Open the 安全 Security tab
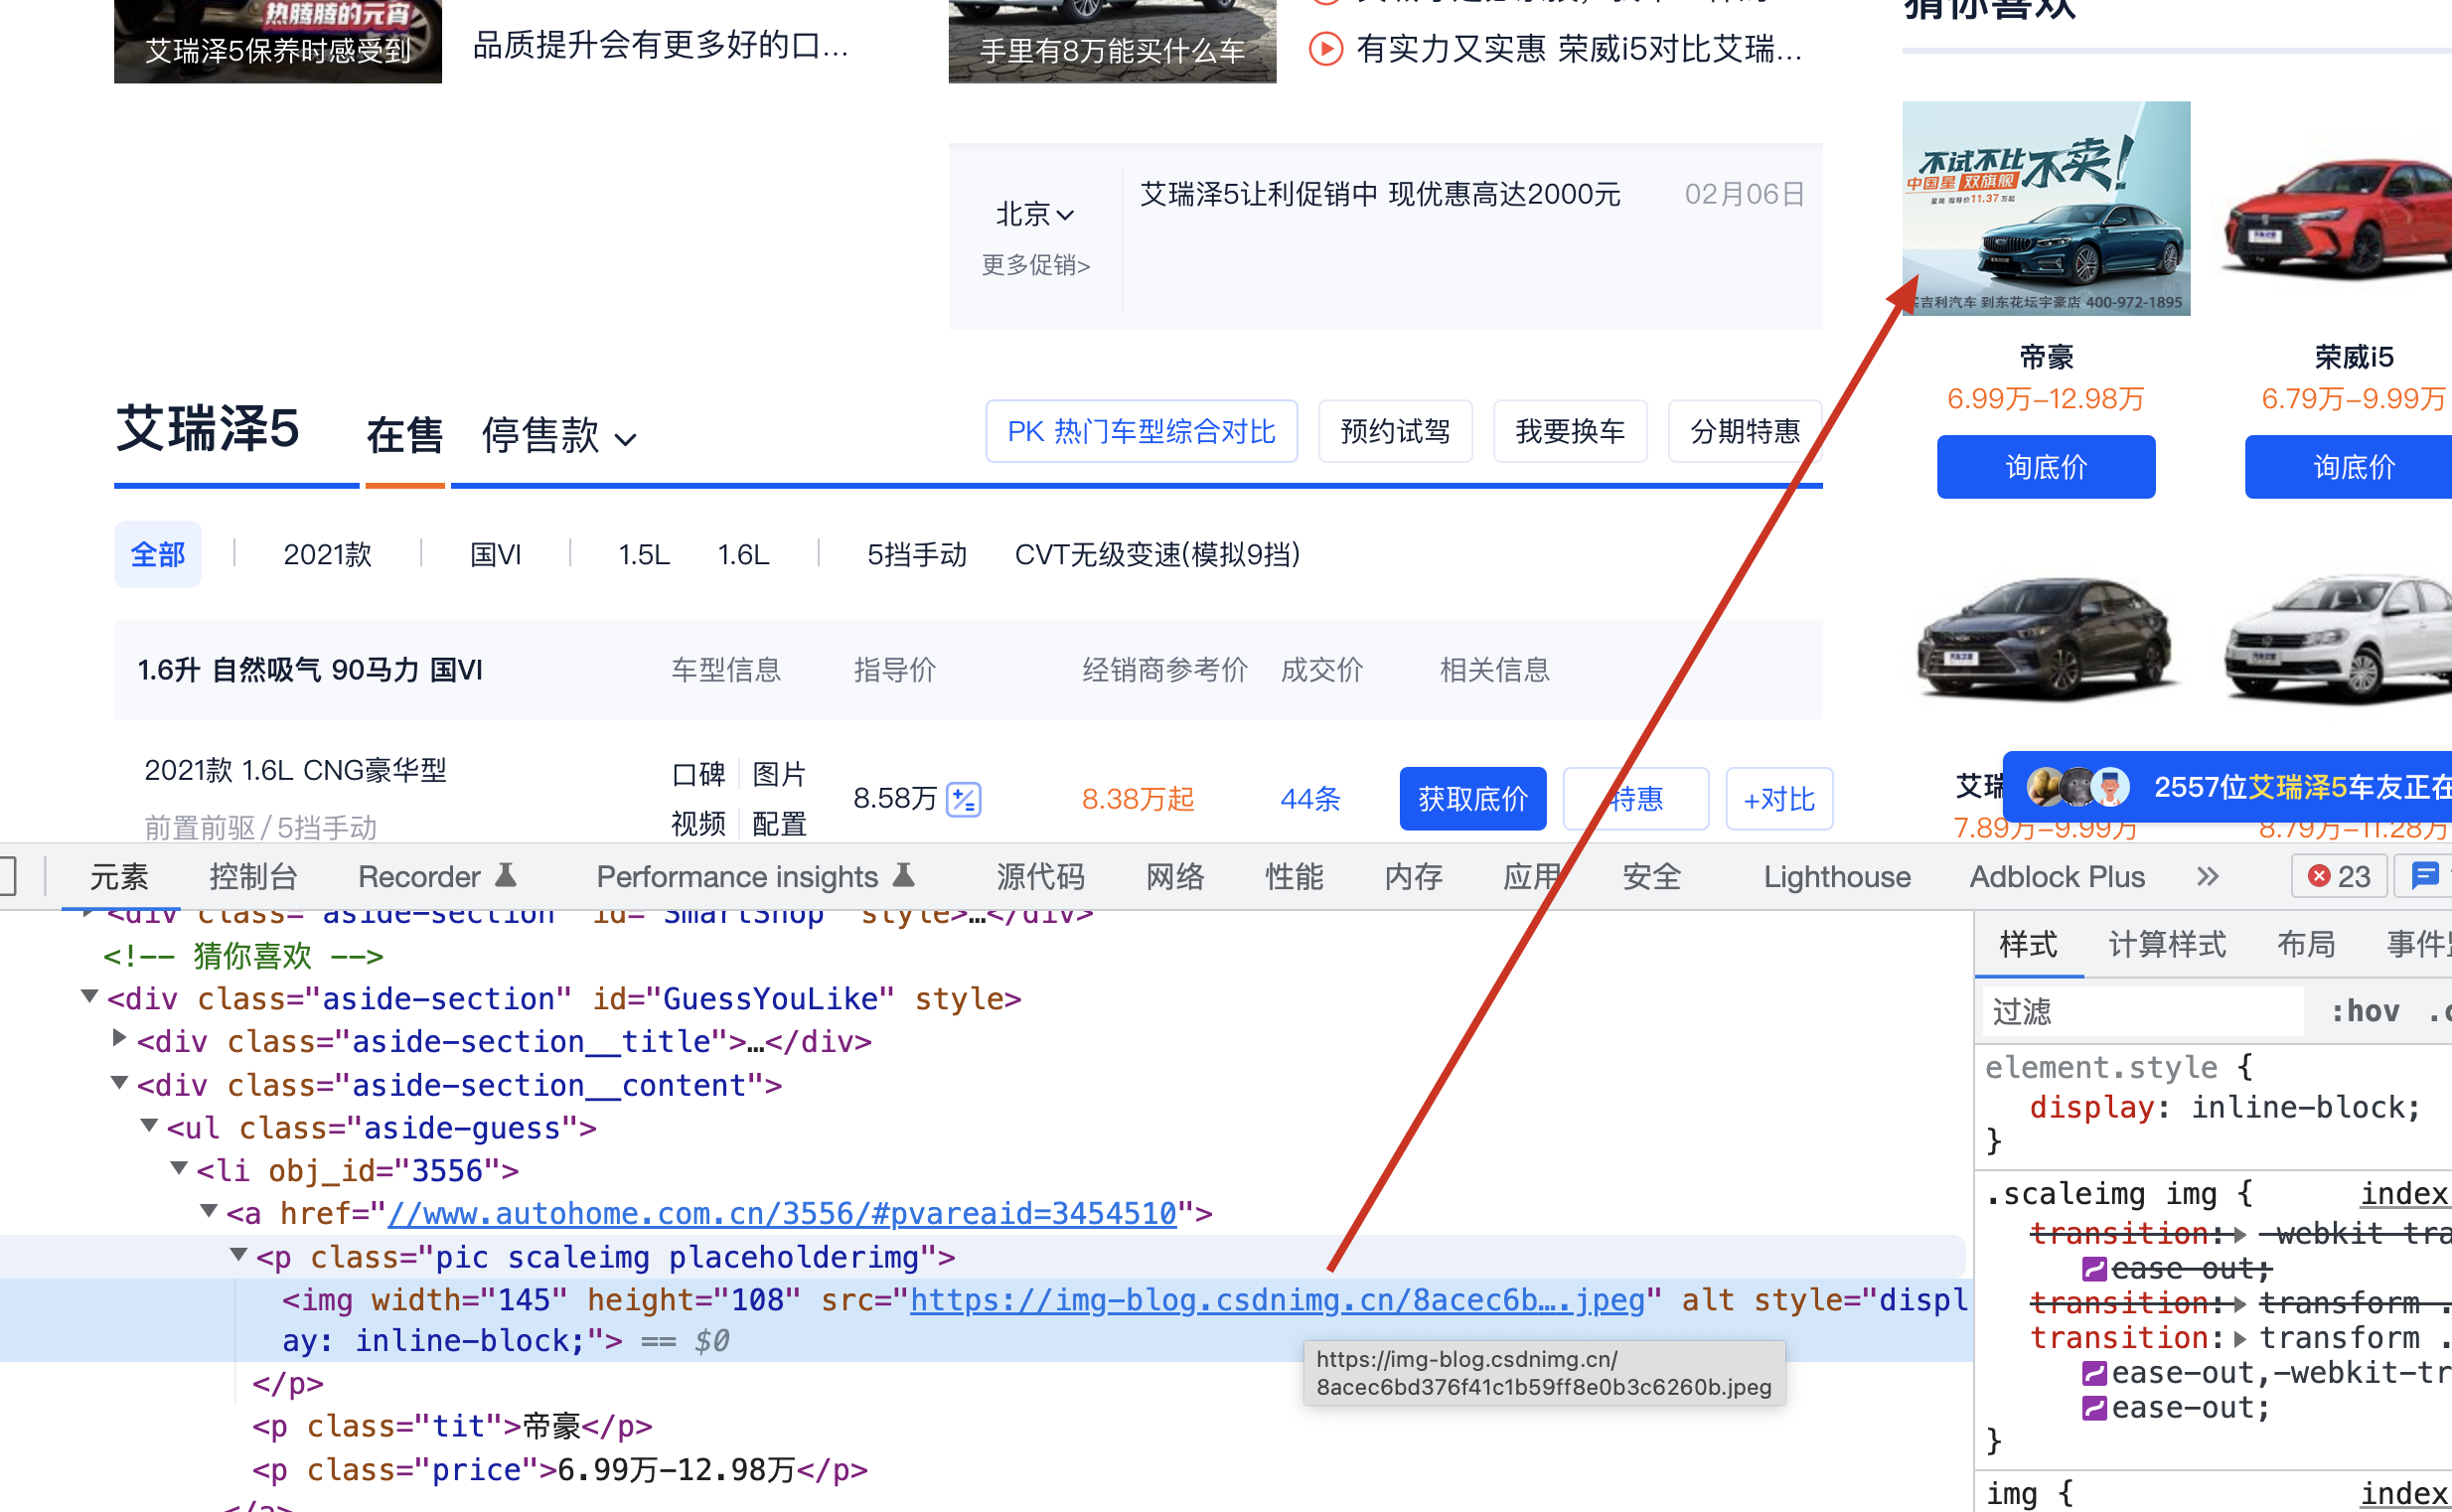Viewport: 2452px width, 1512px height. [1651, 877]
